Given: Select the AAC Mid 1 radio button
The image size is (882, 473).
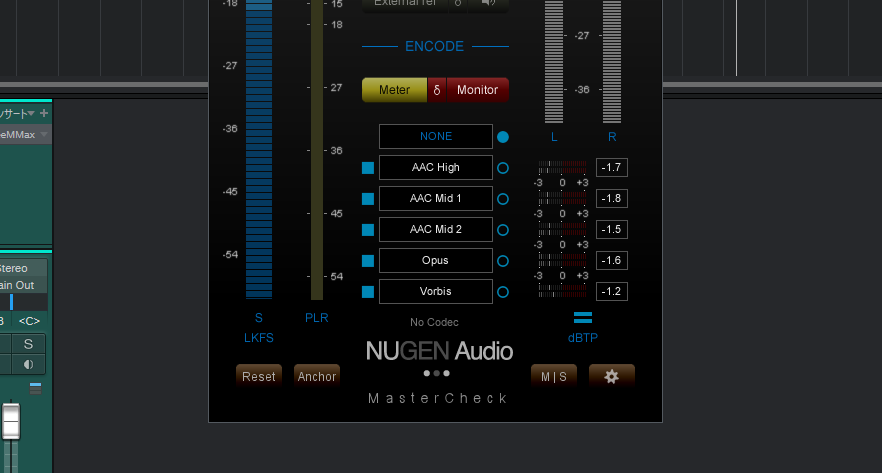Looking at the screenshot, I should click(503, 199).
